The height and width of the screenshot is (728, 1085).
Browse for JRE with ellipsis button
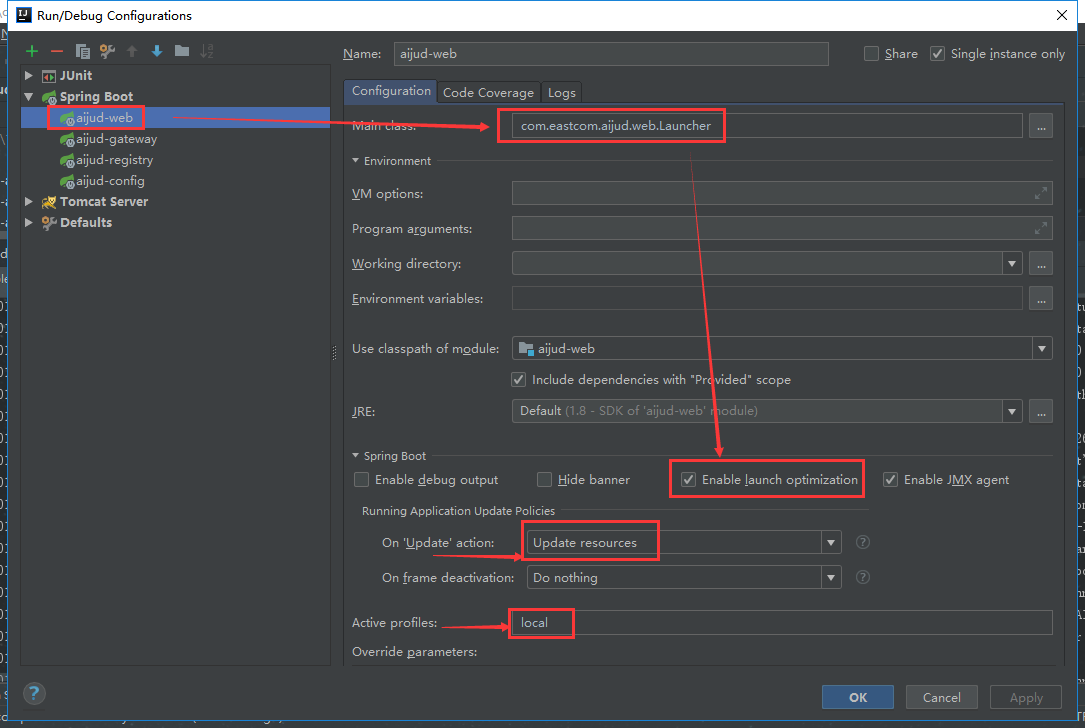point(1041,411)
